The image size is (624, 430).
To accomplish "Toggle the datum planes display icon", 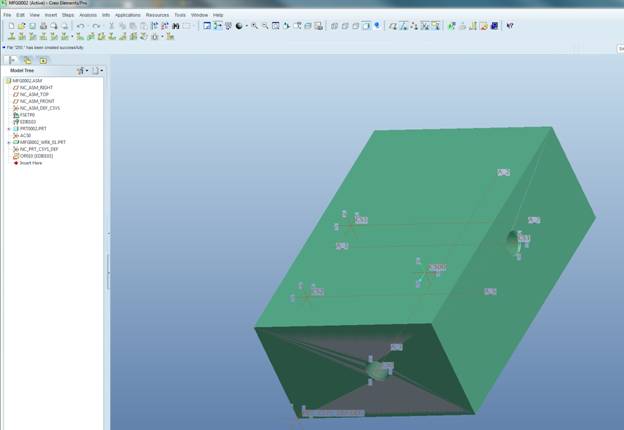I will coord(392,26).
